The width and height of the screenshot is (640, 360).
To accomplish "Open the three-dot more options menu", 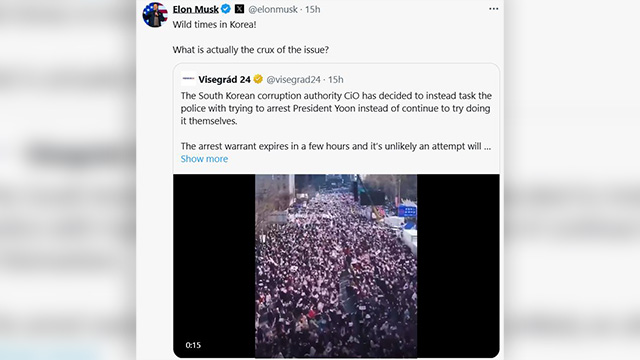I will 493,9.
